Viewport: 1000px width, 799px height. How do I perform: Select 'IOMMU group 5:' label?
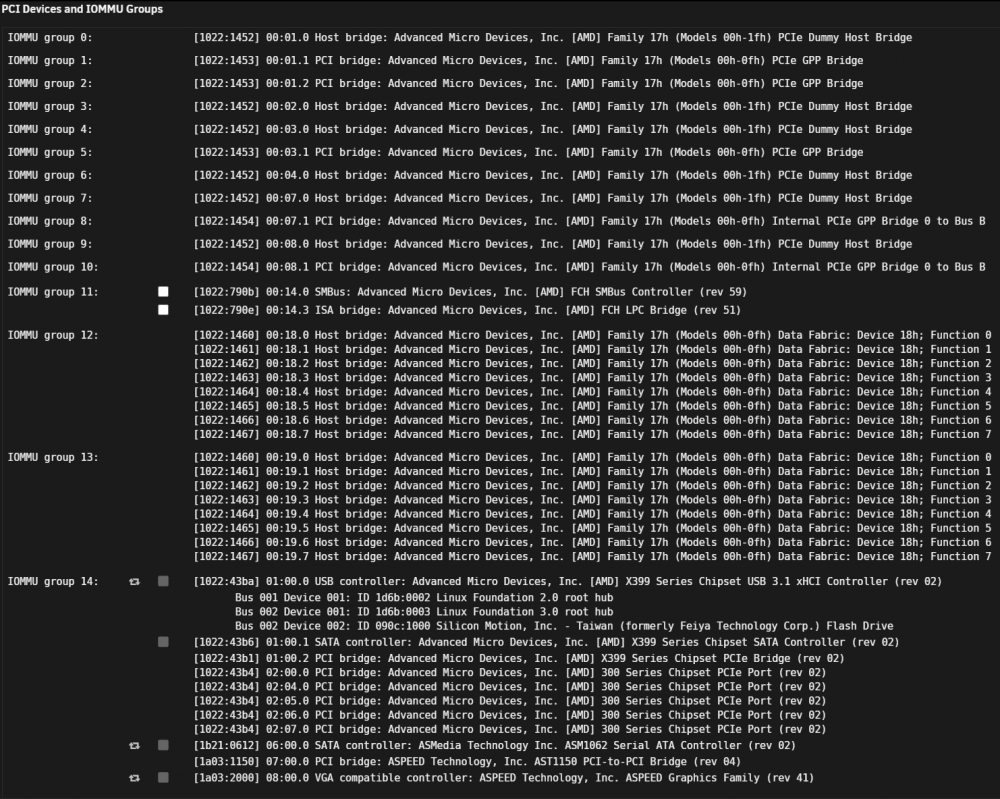(x=50, y=152)
